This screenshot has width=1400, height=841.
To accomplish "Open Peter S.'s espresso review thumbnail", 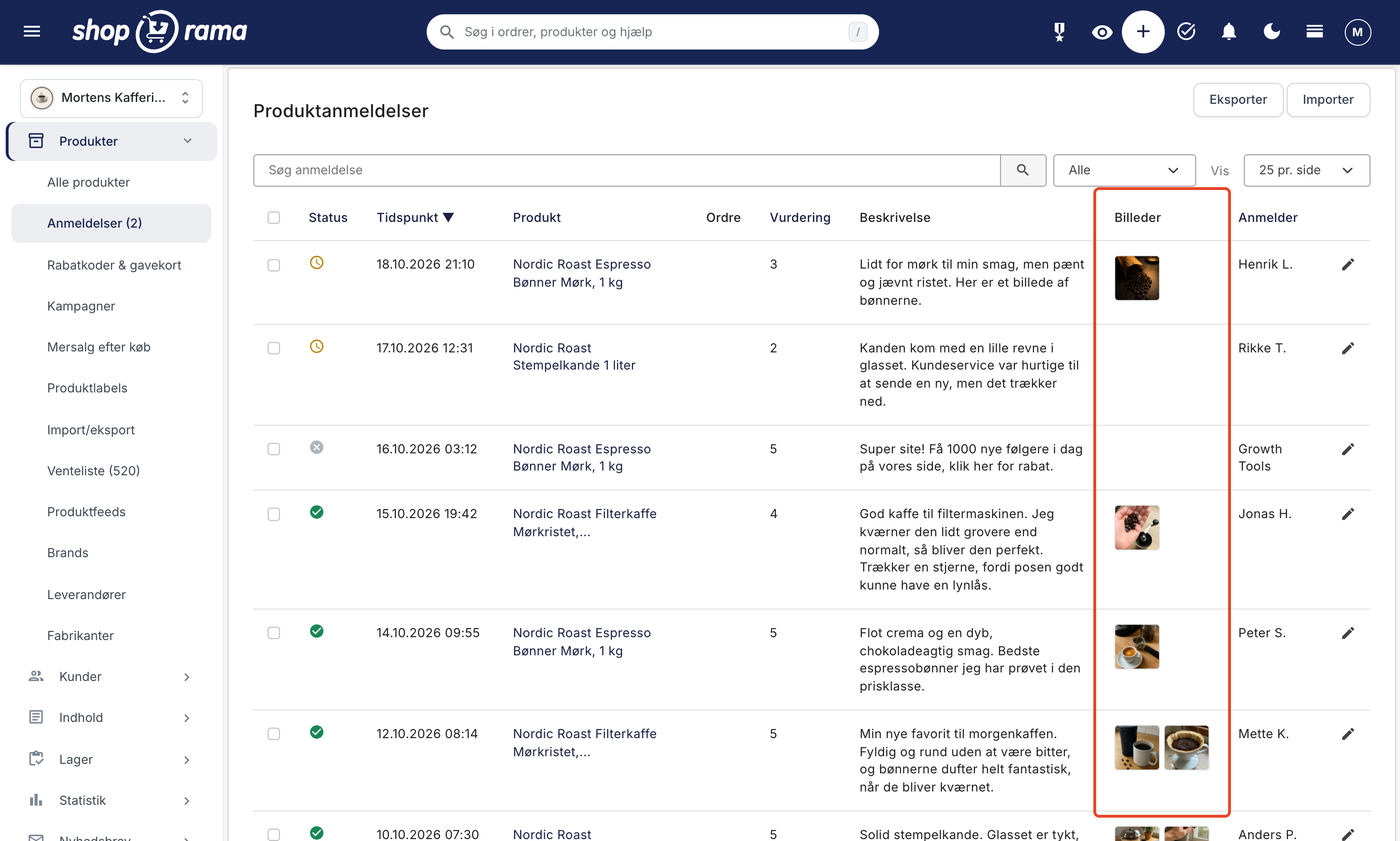I will click(1137, 647).
